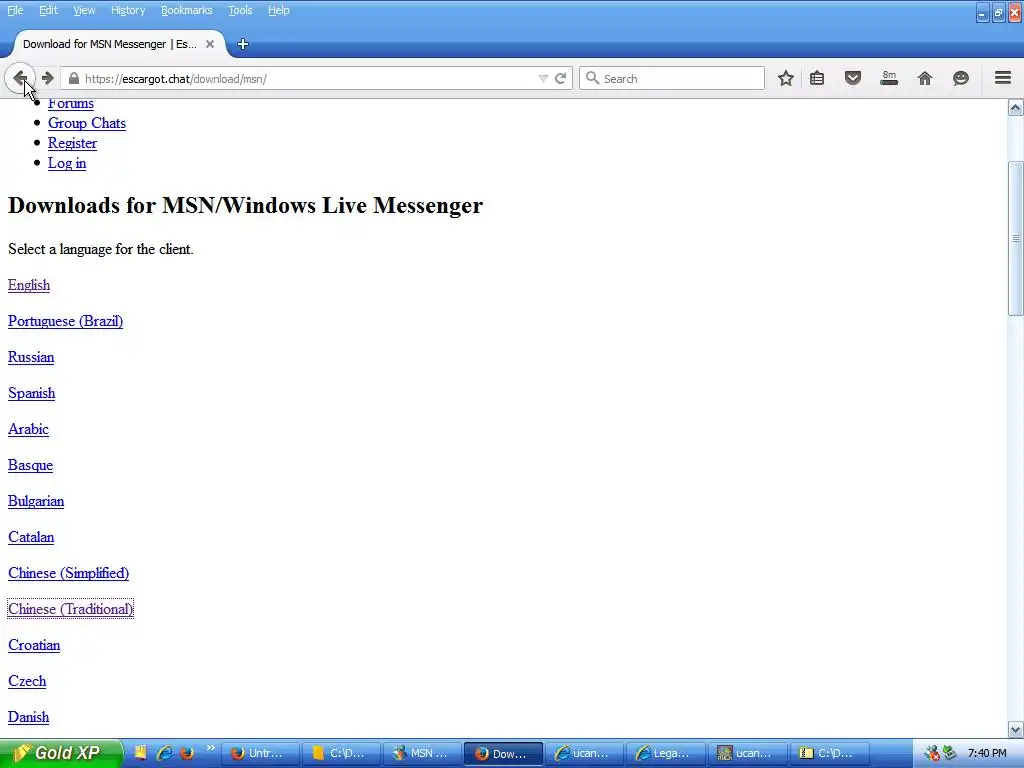Open the Edit menu
1024x768 pixels.
pos(48,10)
